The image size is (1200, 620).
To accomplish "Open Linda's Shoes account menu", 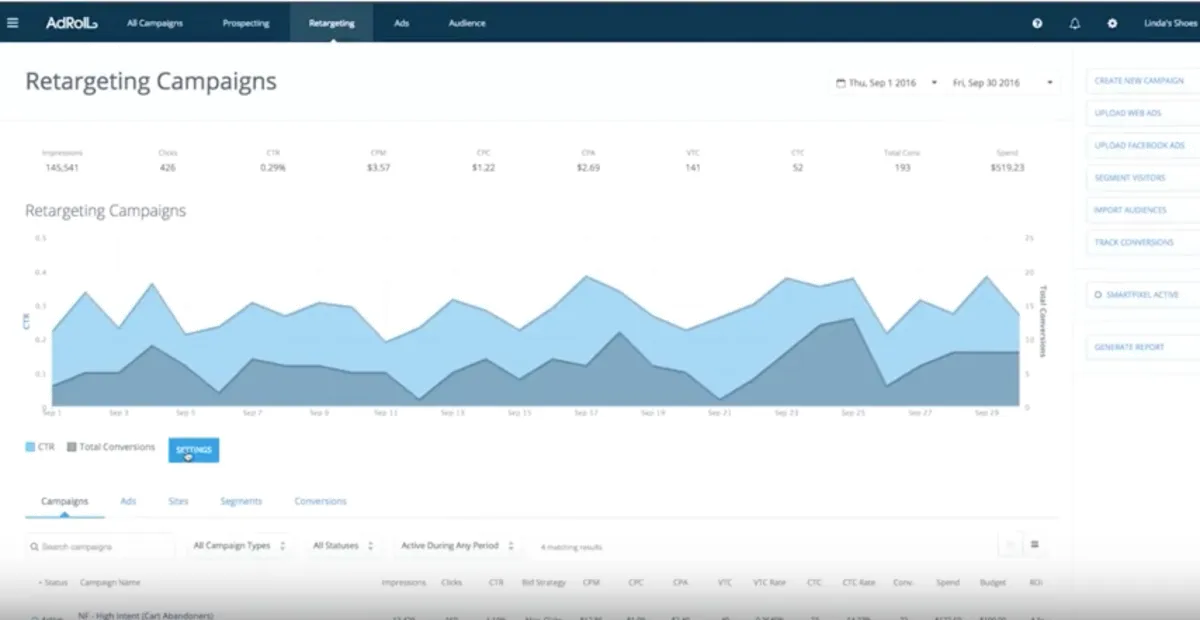I will 1171,23.
